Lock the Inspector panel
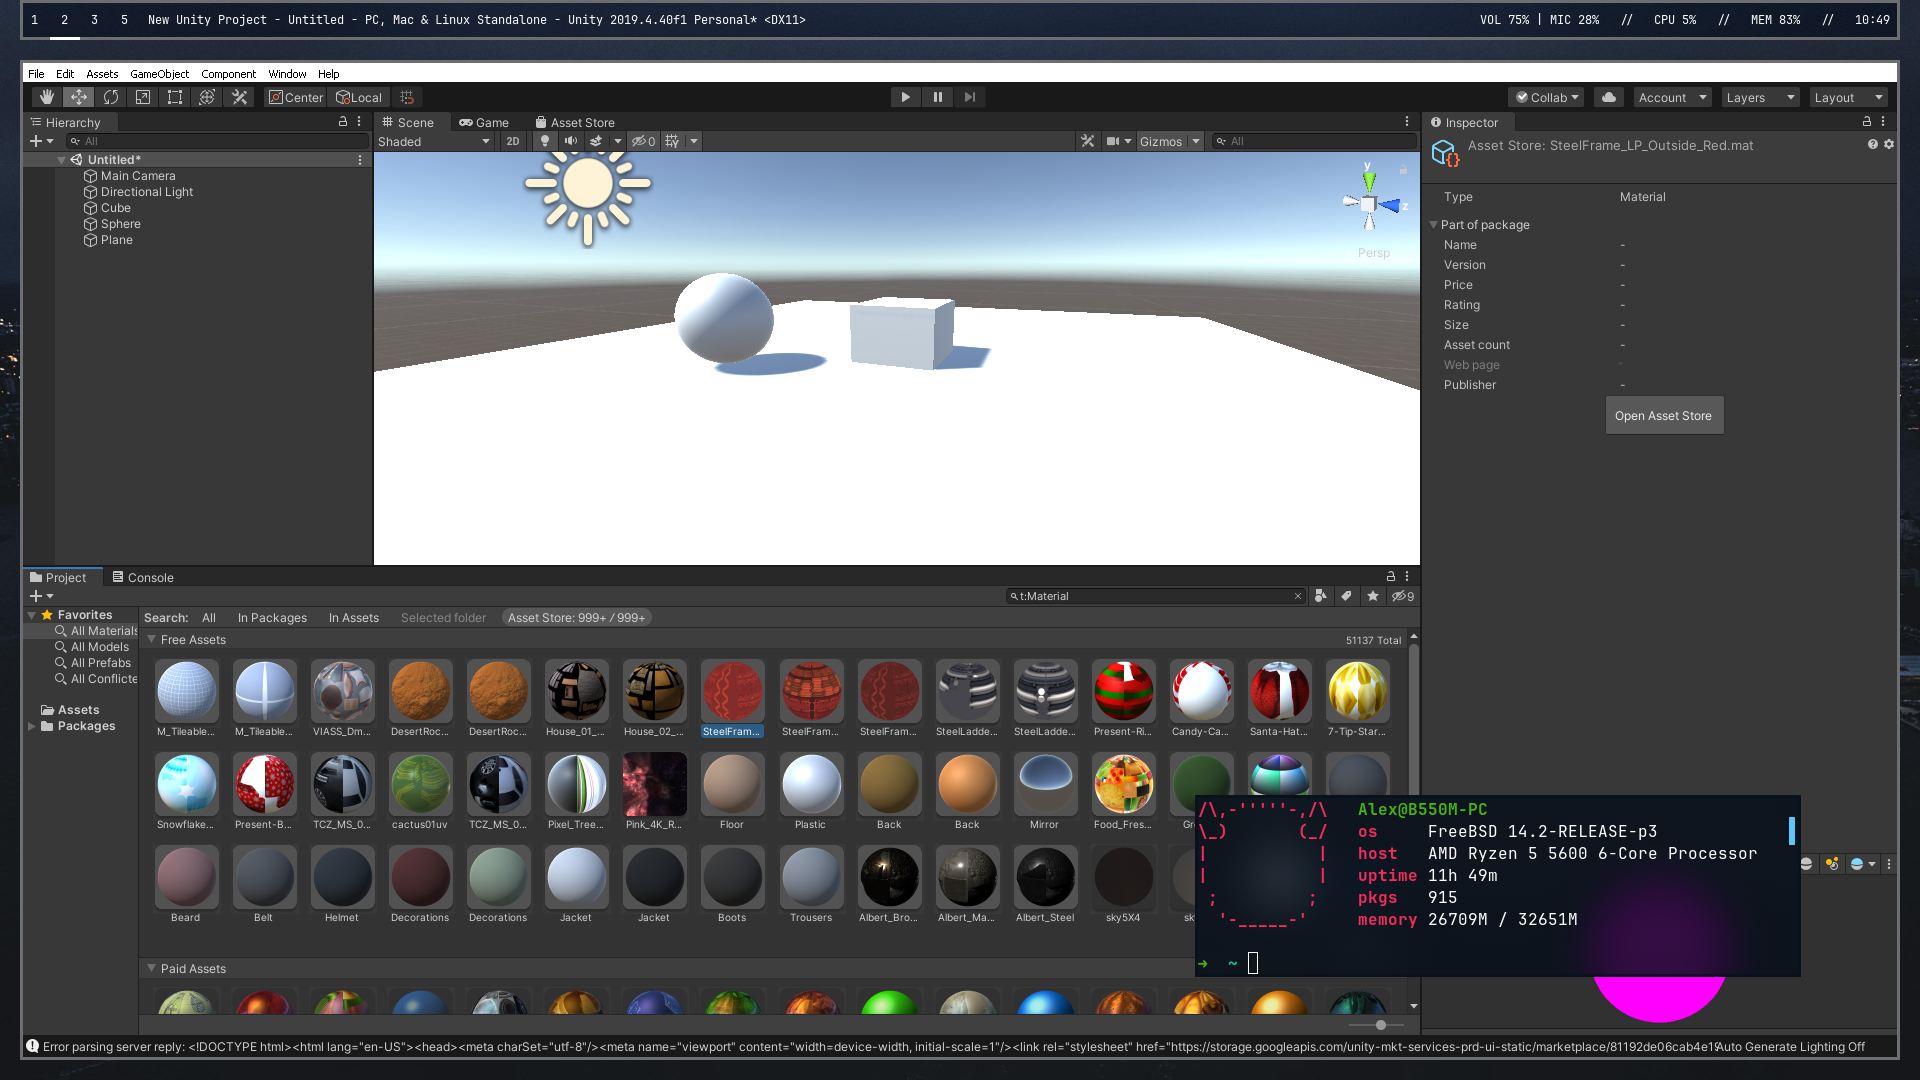The image size is (1920, 1080). click(x=1866, y=122)
